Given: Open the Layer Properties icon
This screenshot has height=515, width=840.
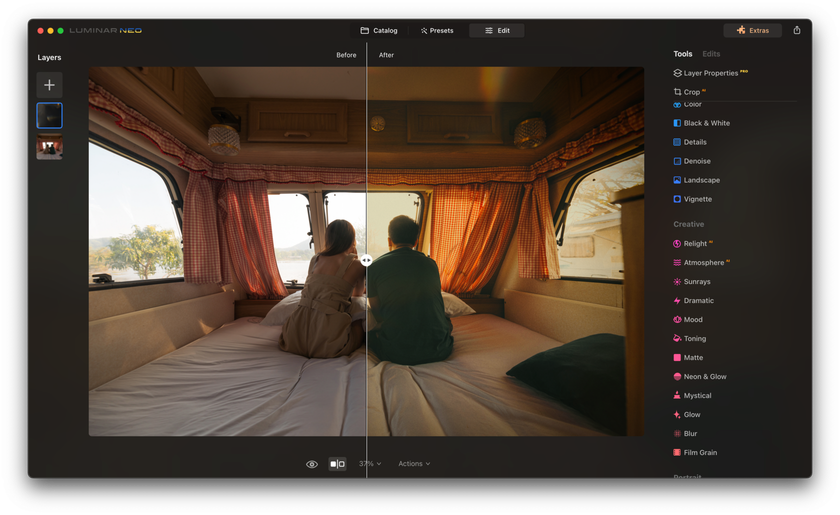Looking at the screenshot, I should (x=677, y=73).
